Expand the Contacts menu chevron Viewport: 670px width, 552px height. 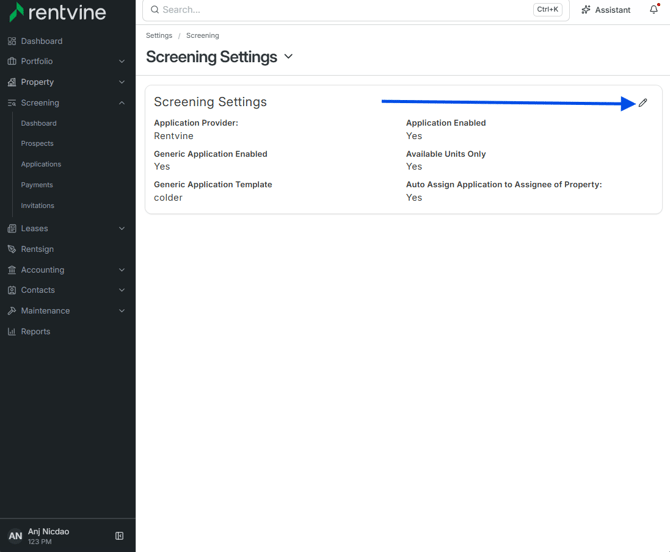pos(122,290)
